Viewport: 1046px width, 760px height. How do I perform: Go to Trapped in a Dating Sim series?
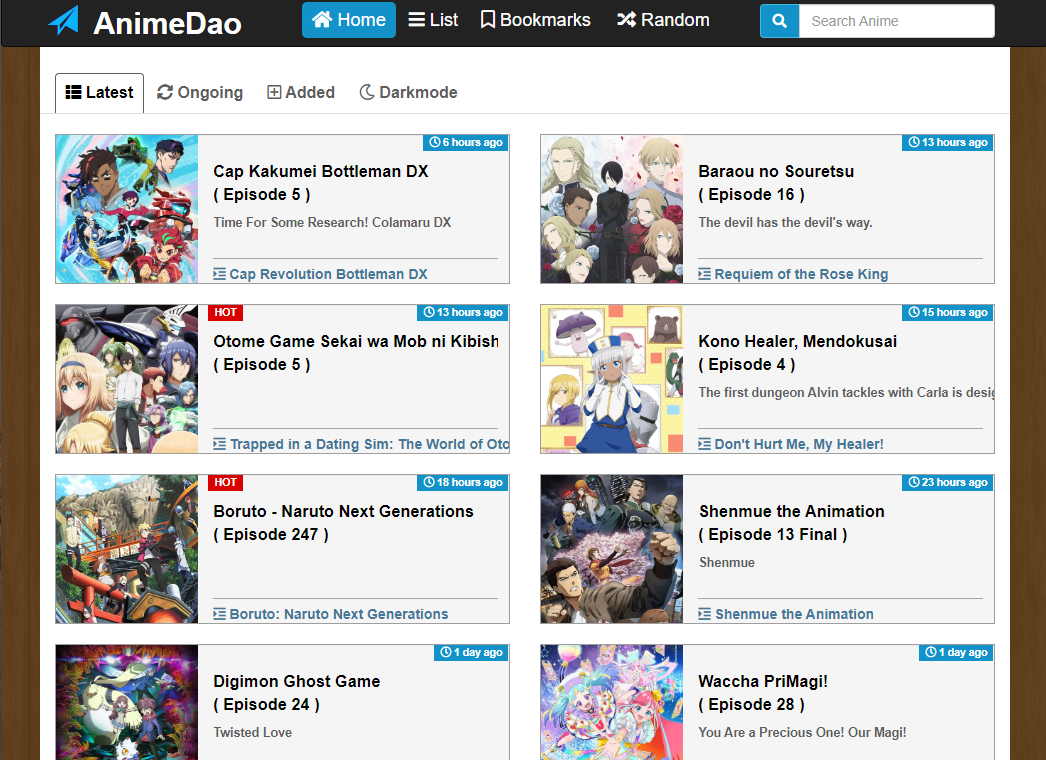370,444
